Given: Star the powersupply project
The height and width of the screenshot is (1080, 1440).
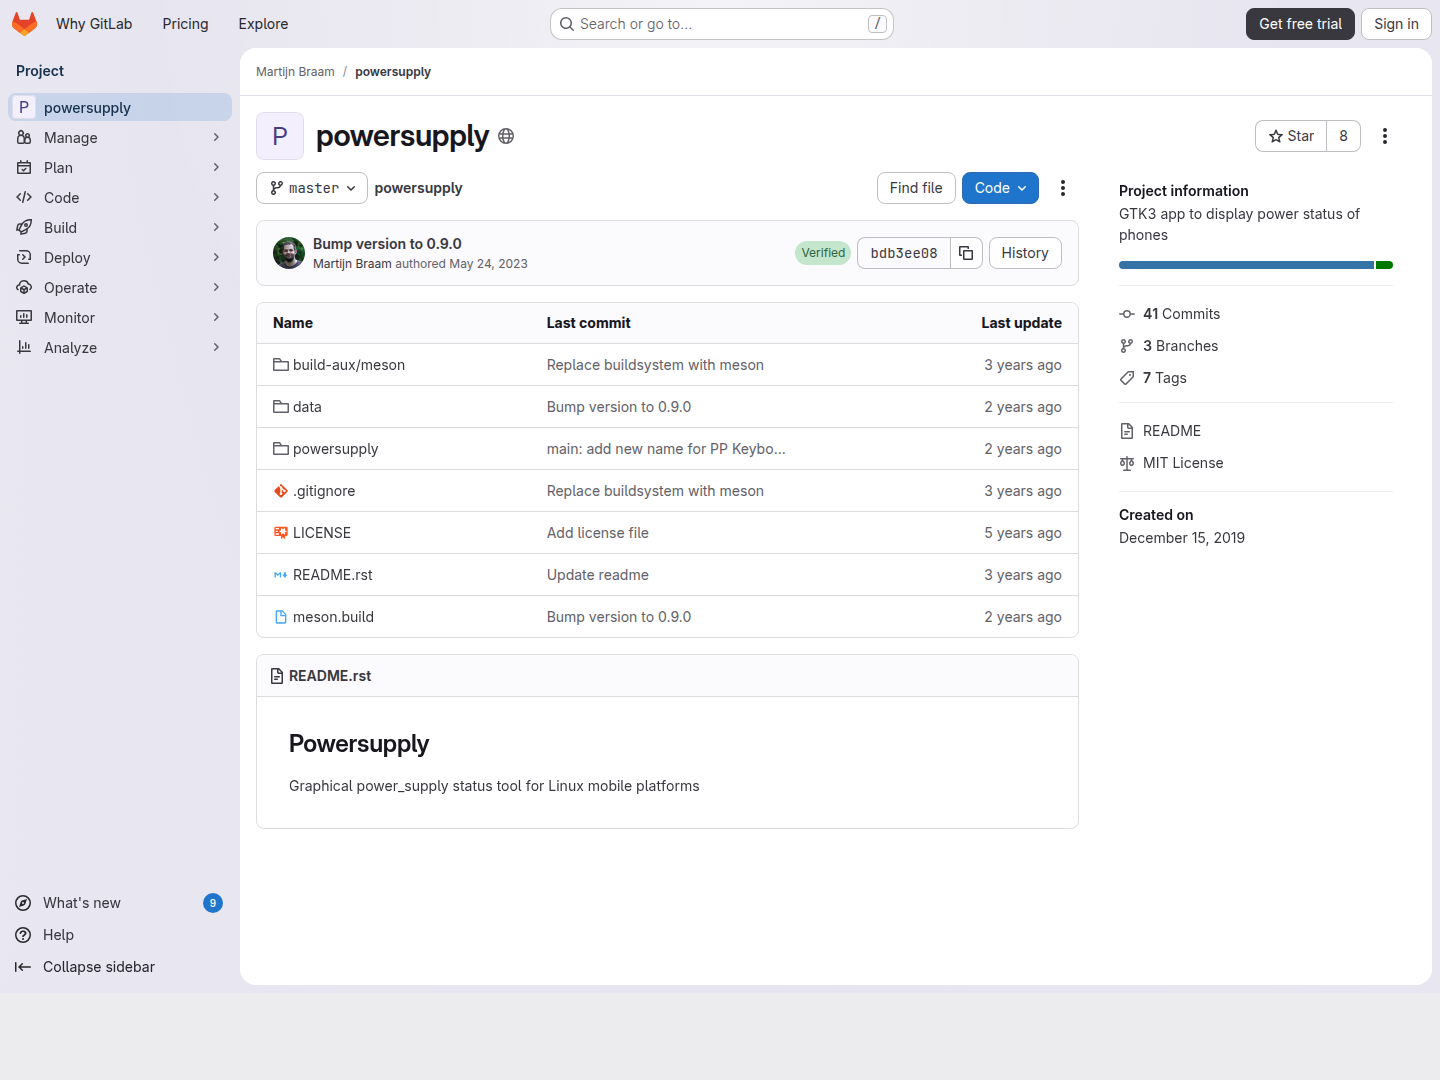Looking at the screenshot, I should click(1291, 136).
